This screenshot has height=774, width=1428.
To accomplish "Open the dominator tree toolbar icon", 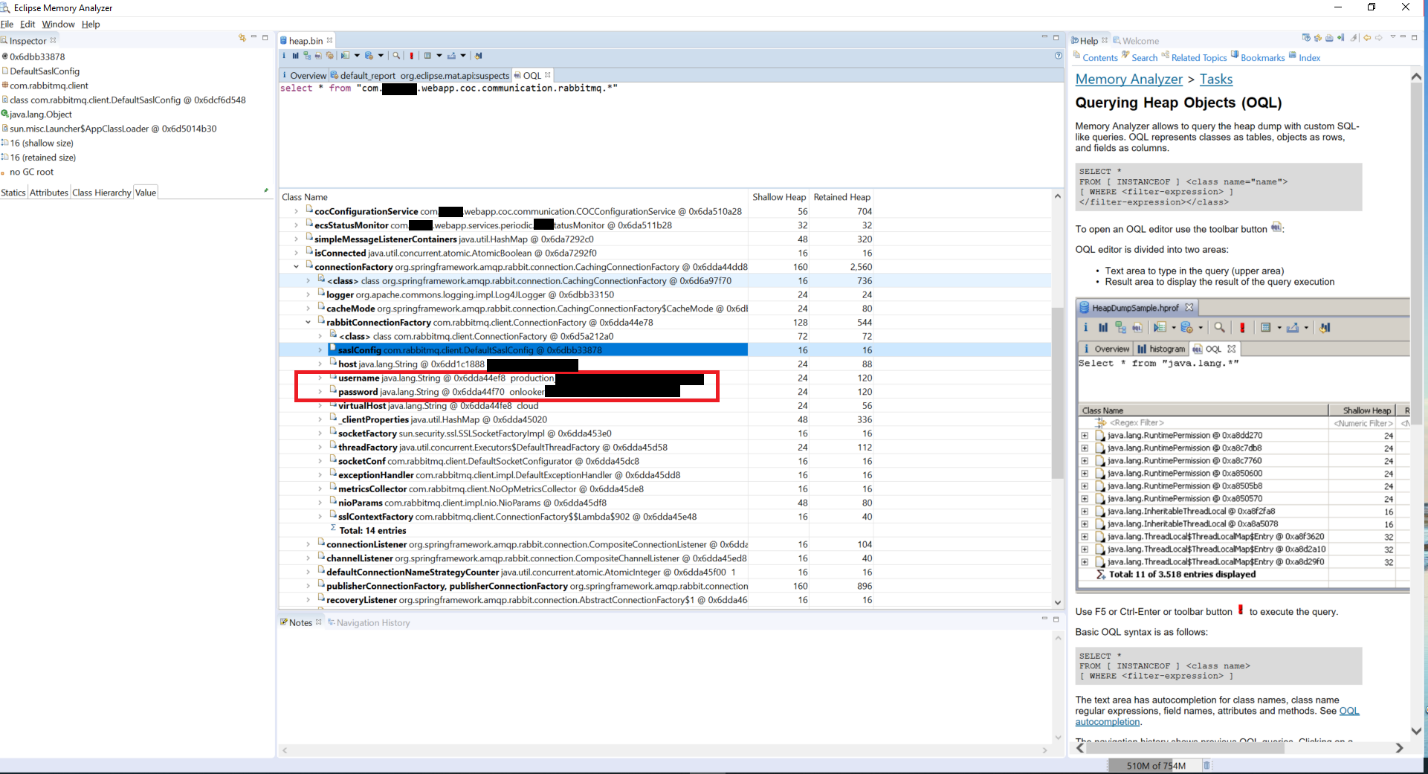I will 307,55.
